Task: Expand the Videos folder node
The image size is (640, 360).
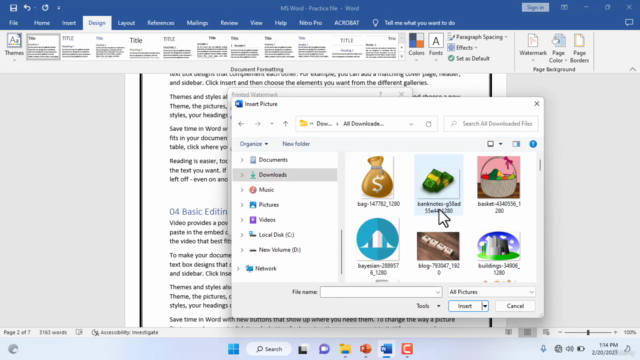Action: pyautogui.click(x=242, y=220)
